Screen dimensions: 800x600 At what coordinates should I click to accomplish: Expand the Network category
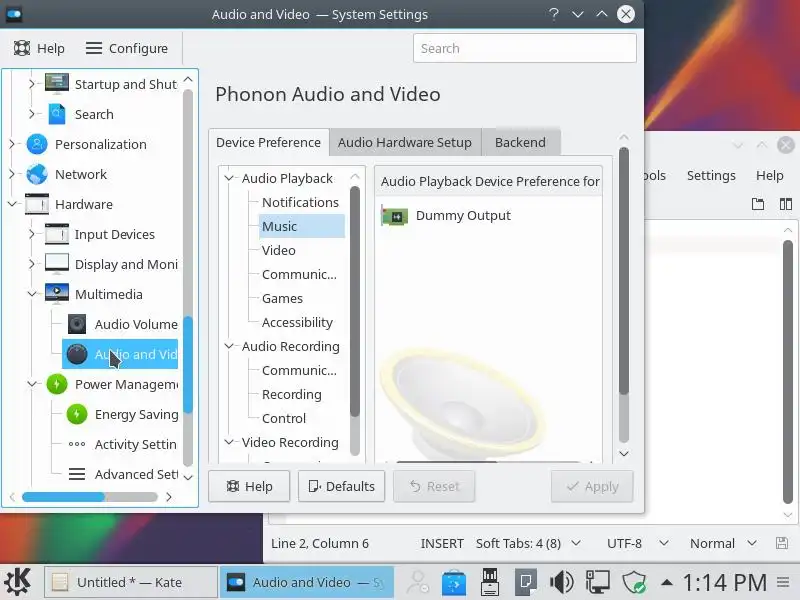(x=12, y=174)
